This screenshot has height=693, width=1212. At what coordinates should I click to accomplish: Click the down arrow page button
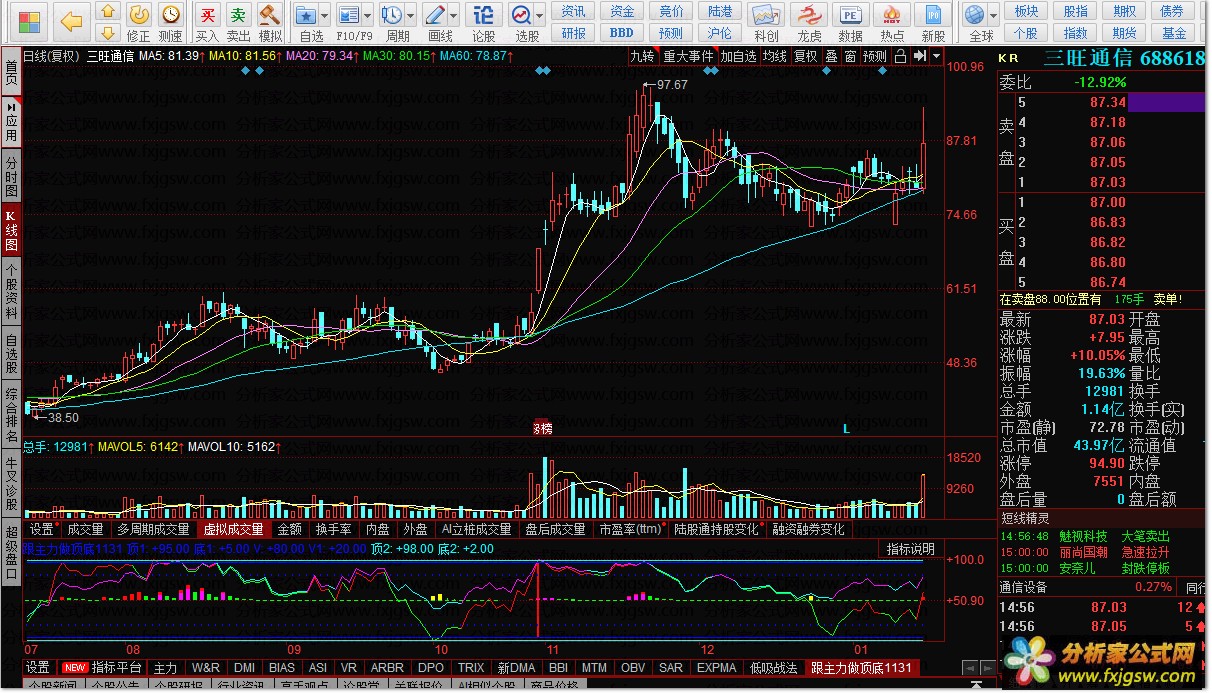pyautogui.click(x=109, y=33)
